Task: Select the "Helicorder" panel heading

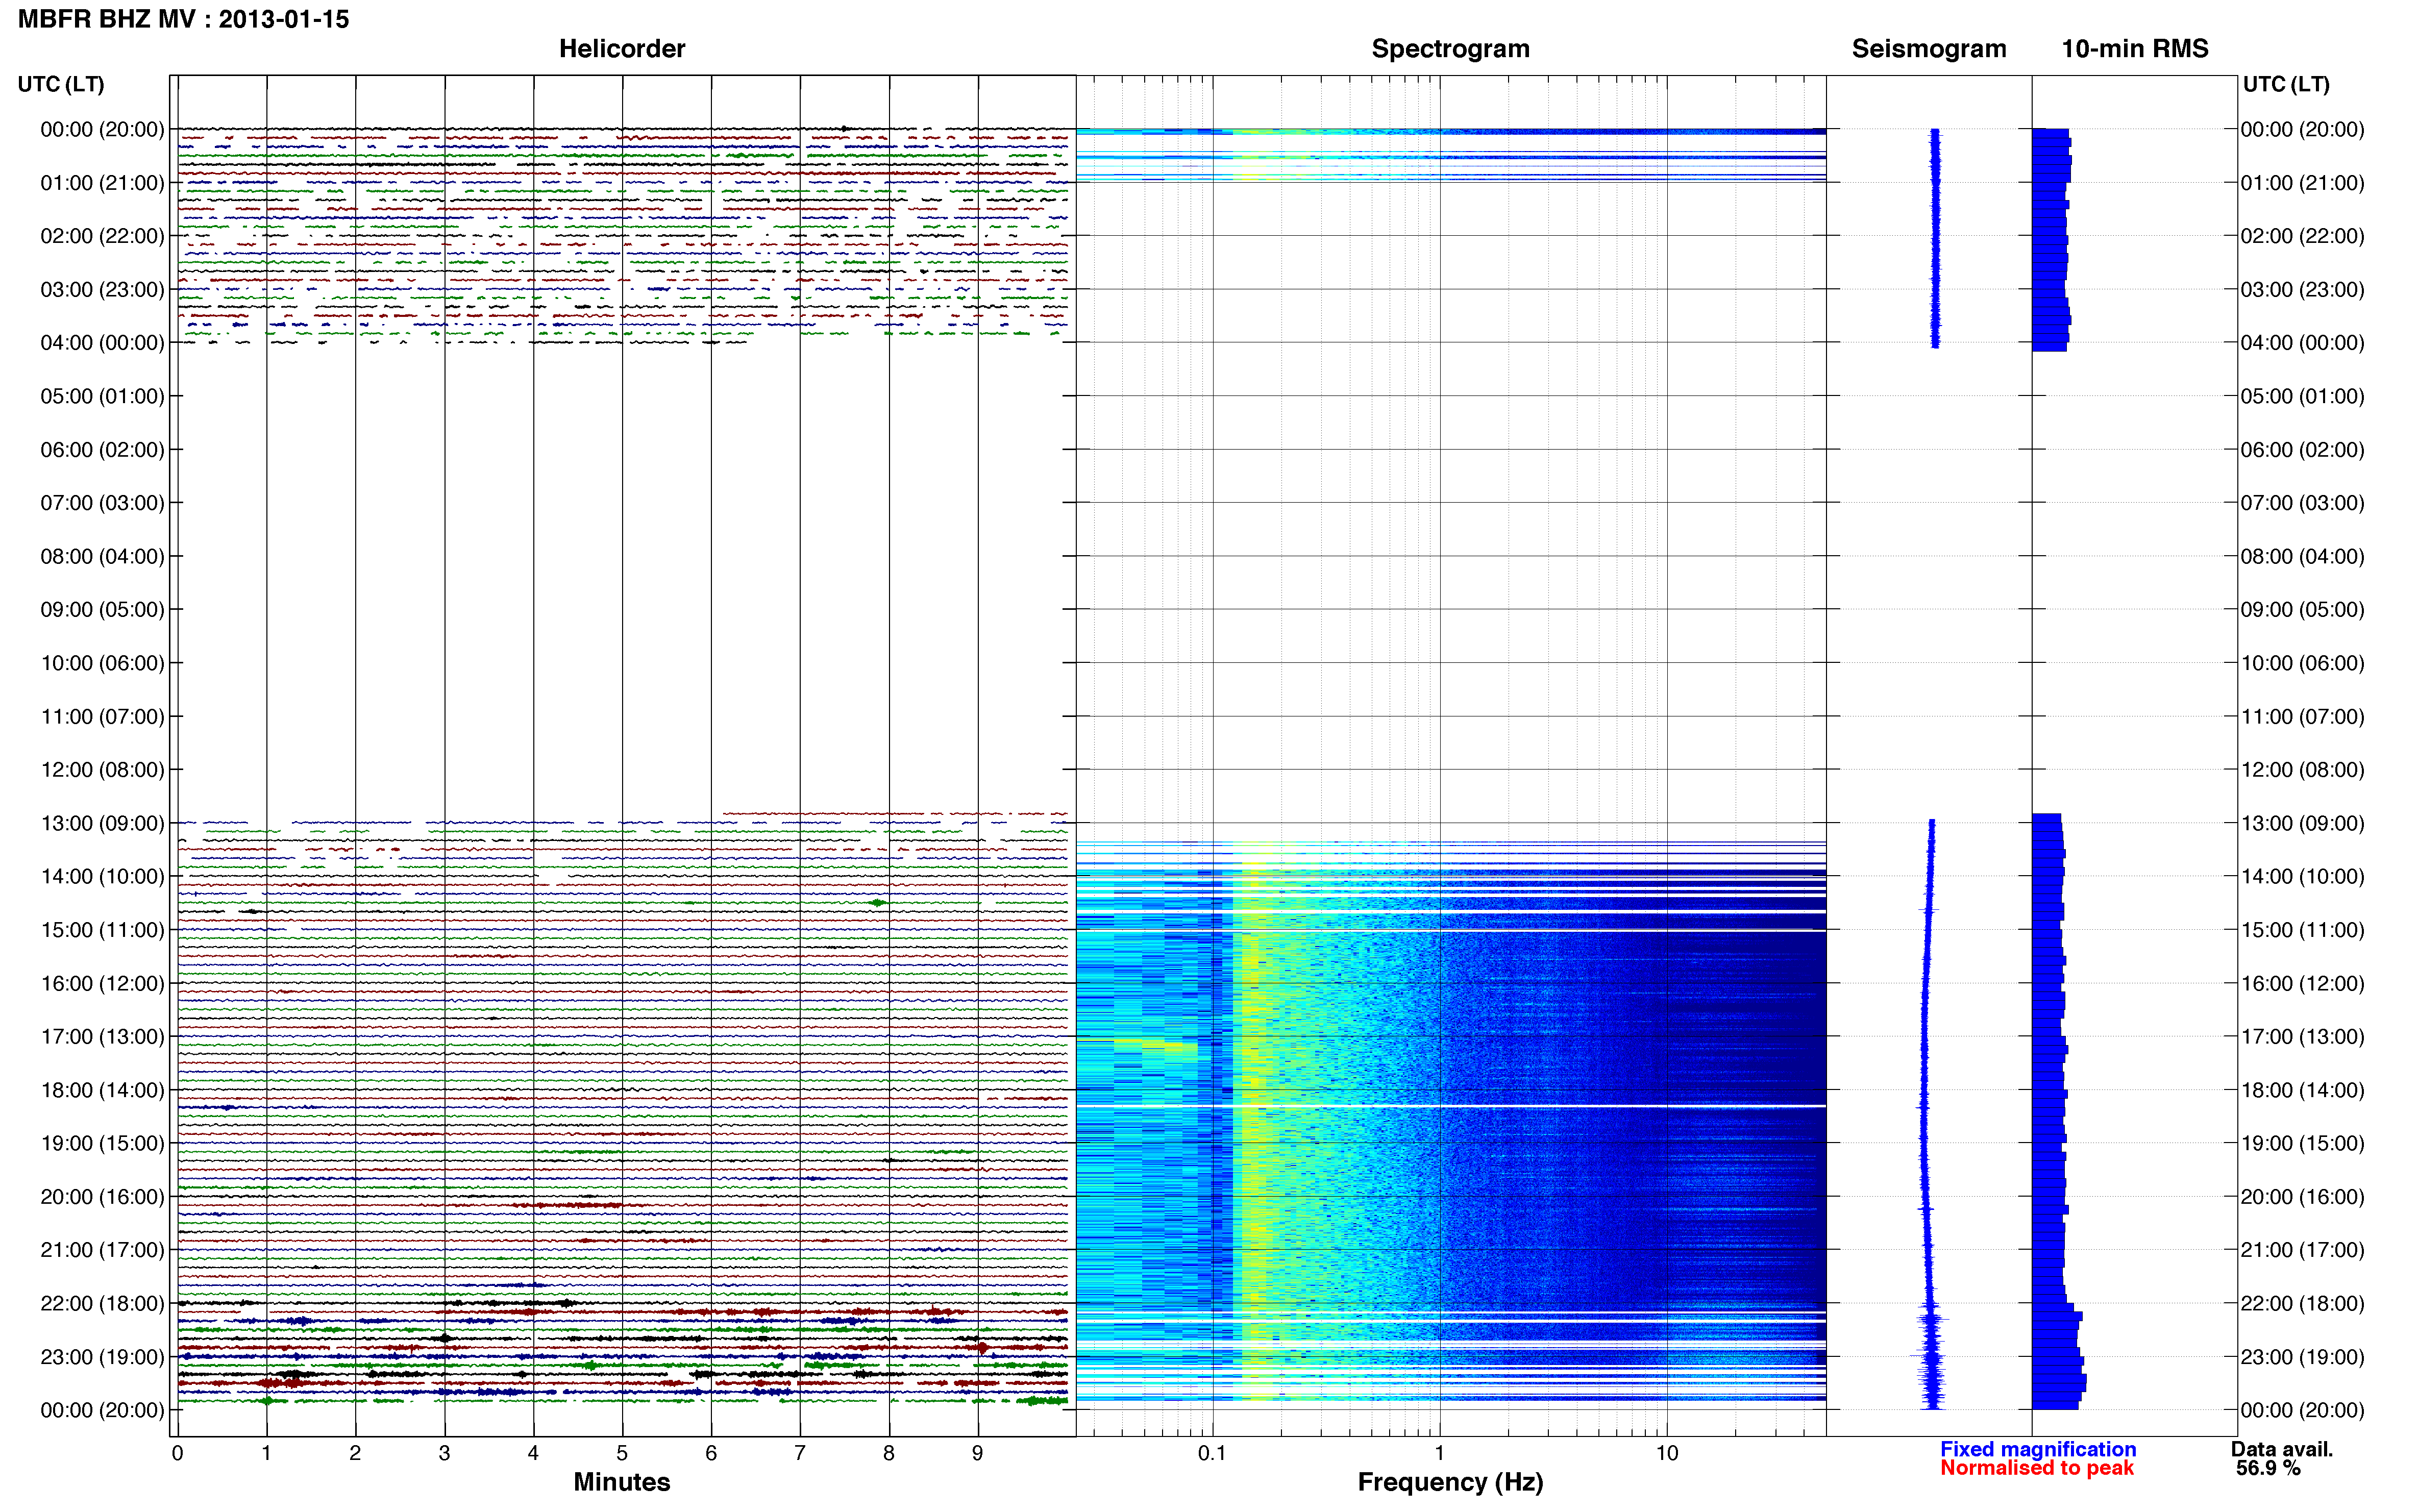Action: [x=621, y=49]
